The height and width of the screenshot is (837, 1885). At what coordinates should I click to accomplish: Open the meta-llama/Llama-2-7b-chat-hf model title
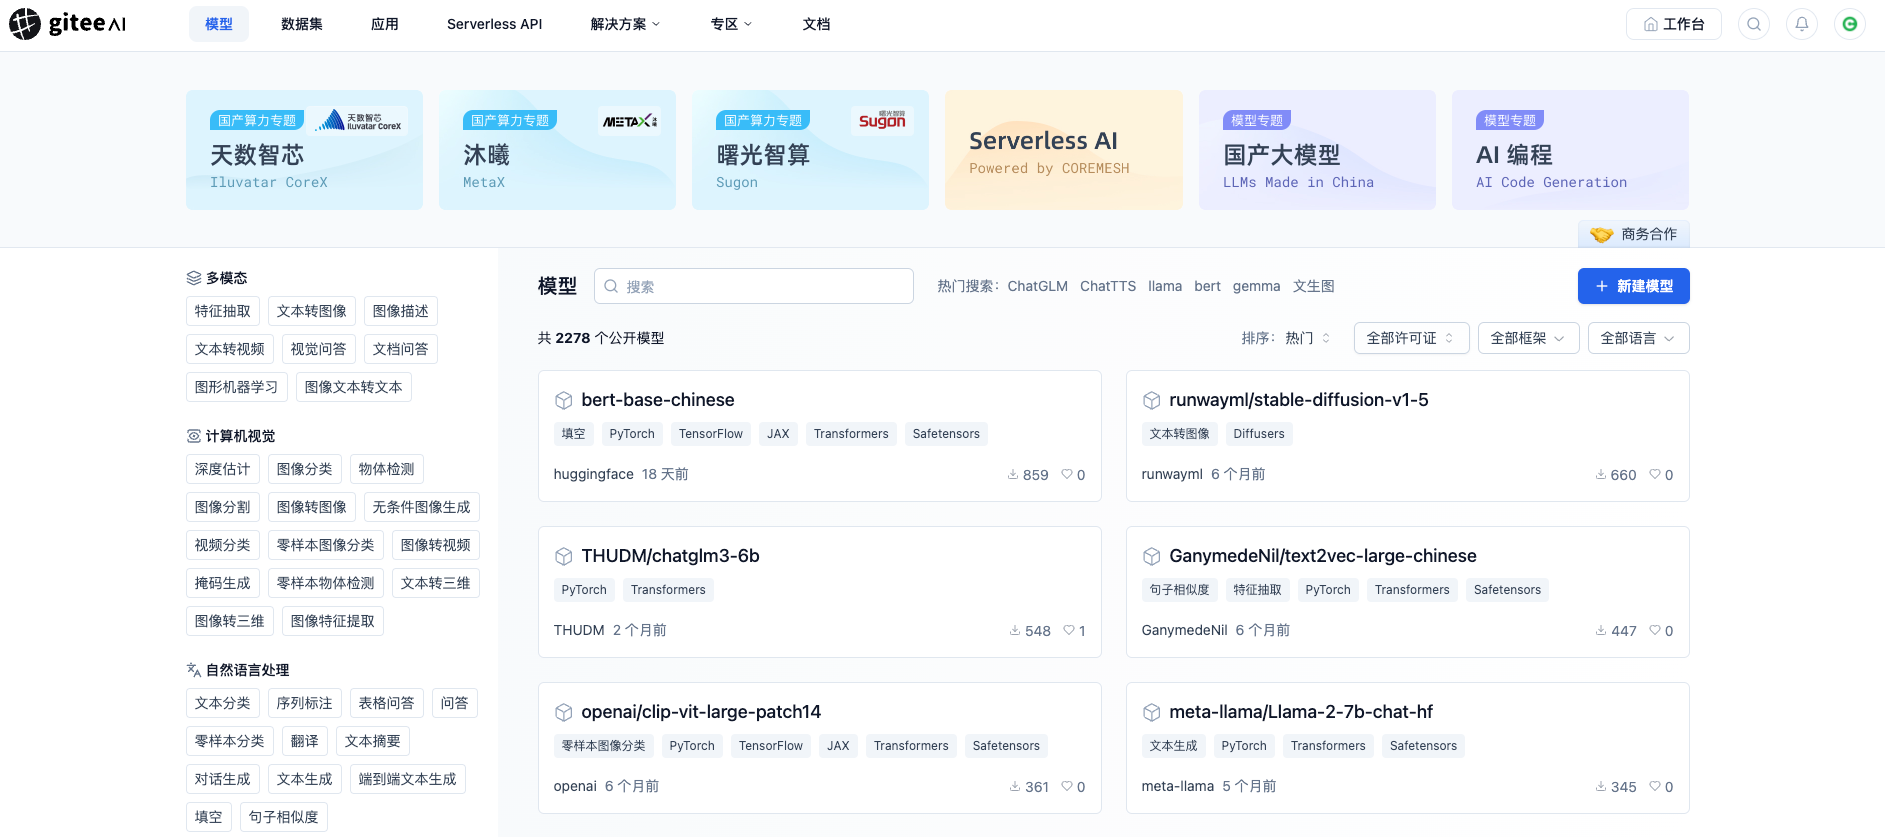(x=1301, y=712)
